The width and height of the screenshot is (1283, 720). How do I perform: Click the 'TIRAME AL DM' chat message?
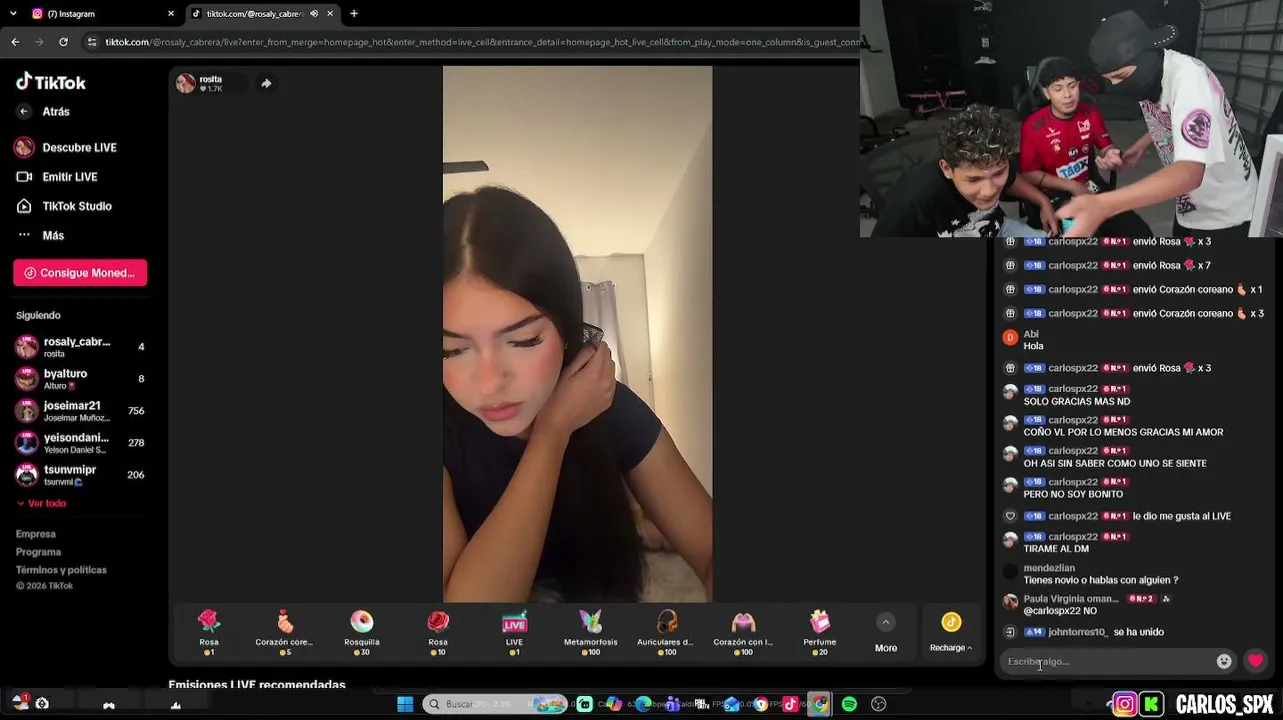(1056, 549)
